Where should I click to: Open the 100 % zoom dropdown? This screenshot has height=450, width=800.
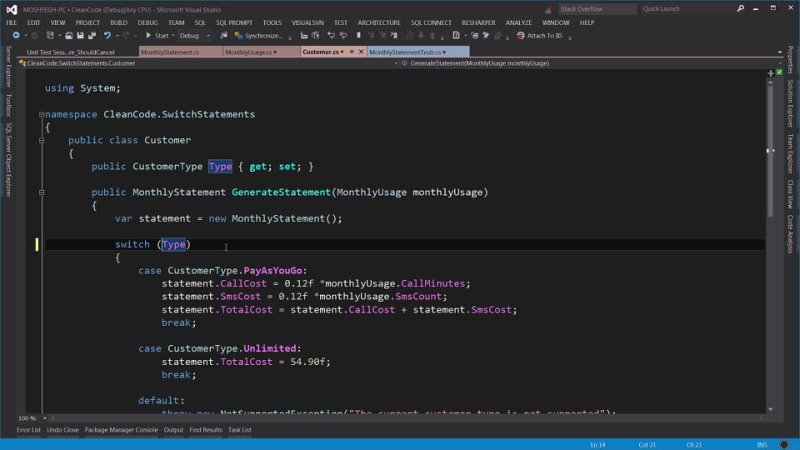tap(31, 418)
